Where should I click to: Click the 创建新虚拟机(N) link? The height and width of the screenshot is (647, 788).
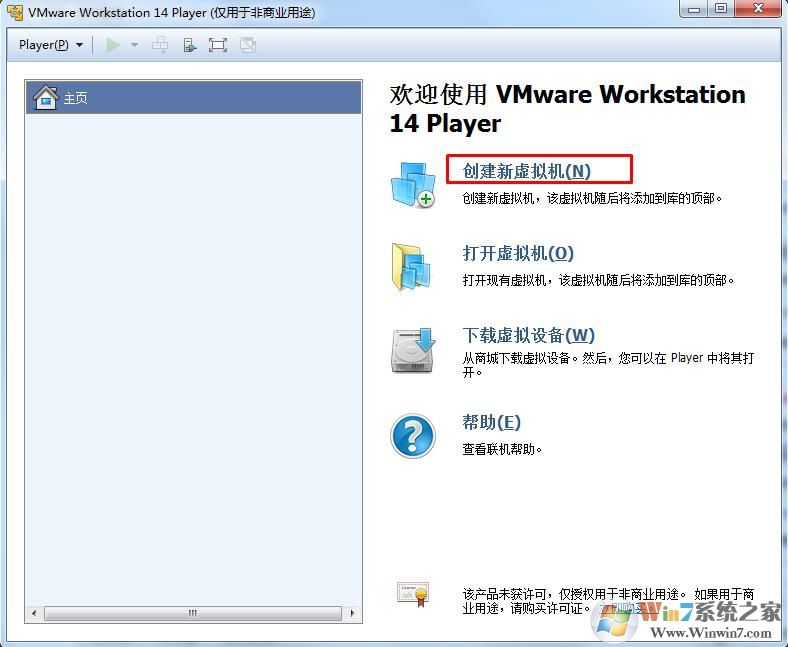526,171
